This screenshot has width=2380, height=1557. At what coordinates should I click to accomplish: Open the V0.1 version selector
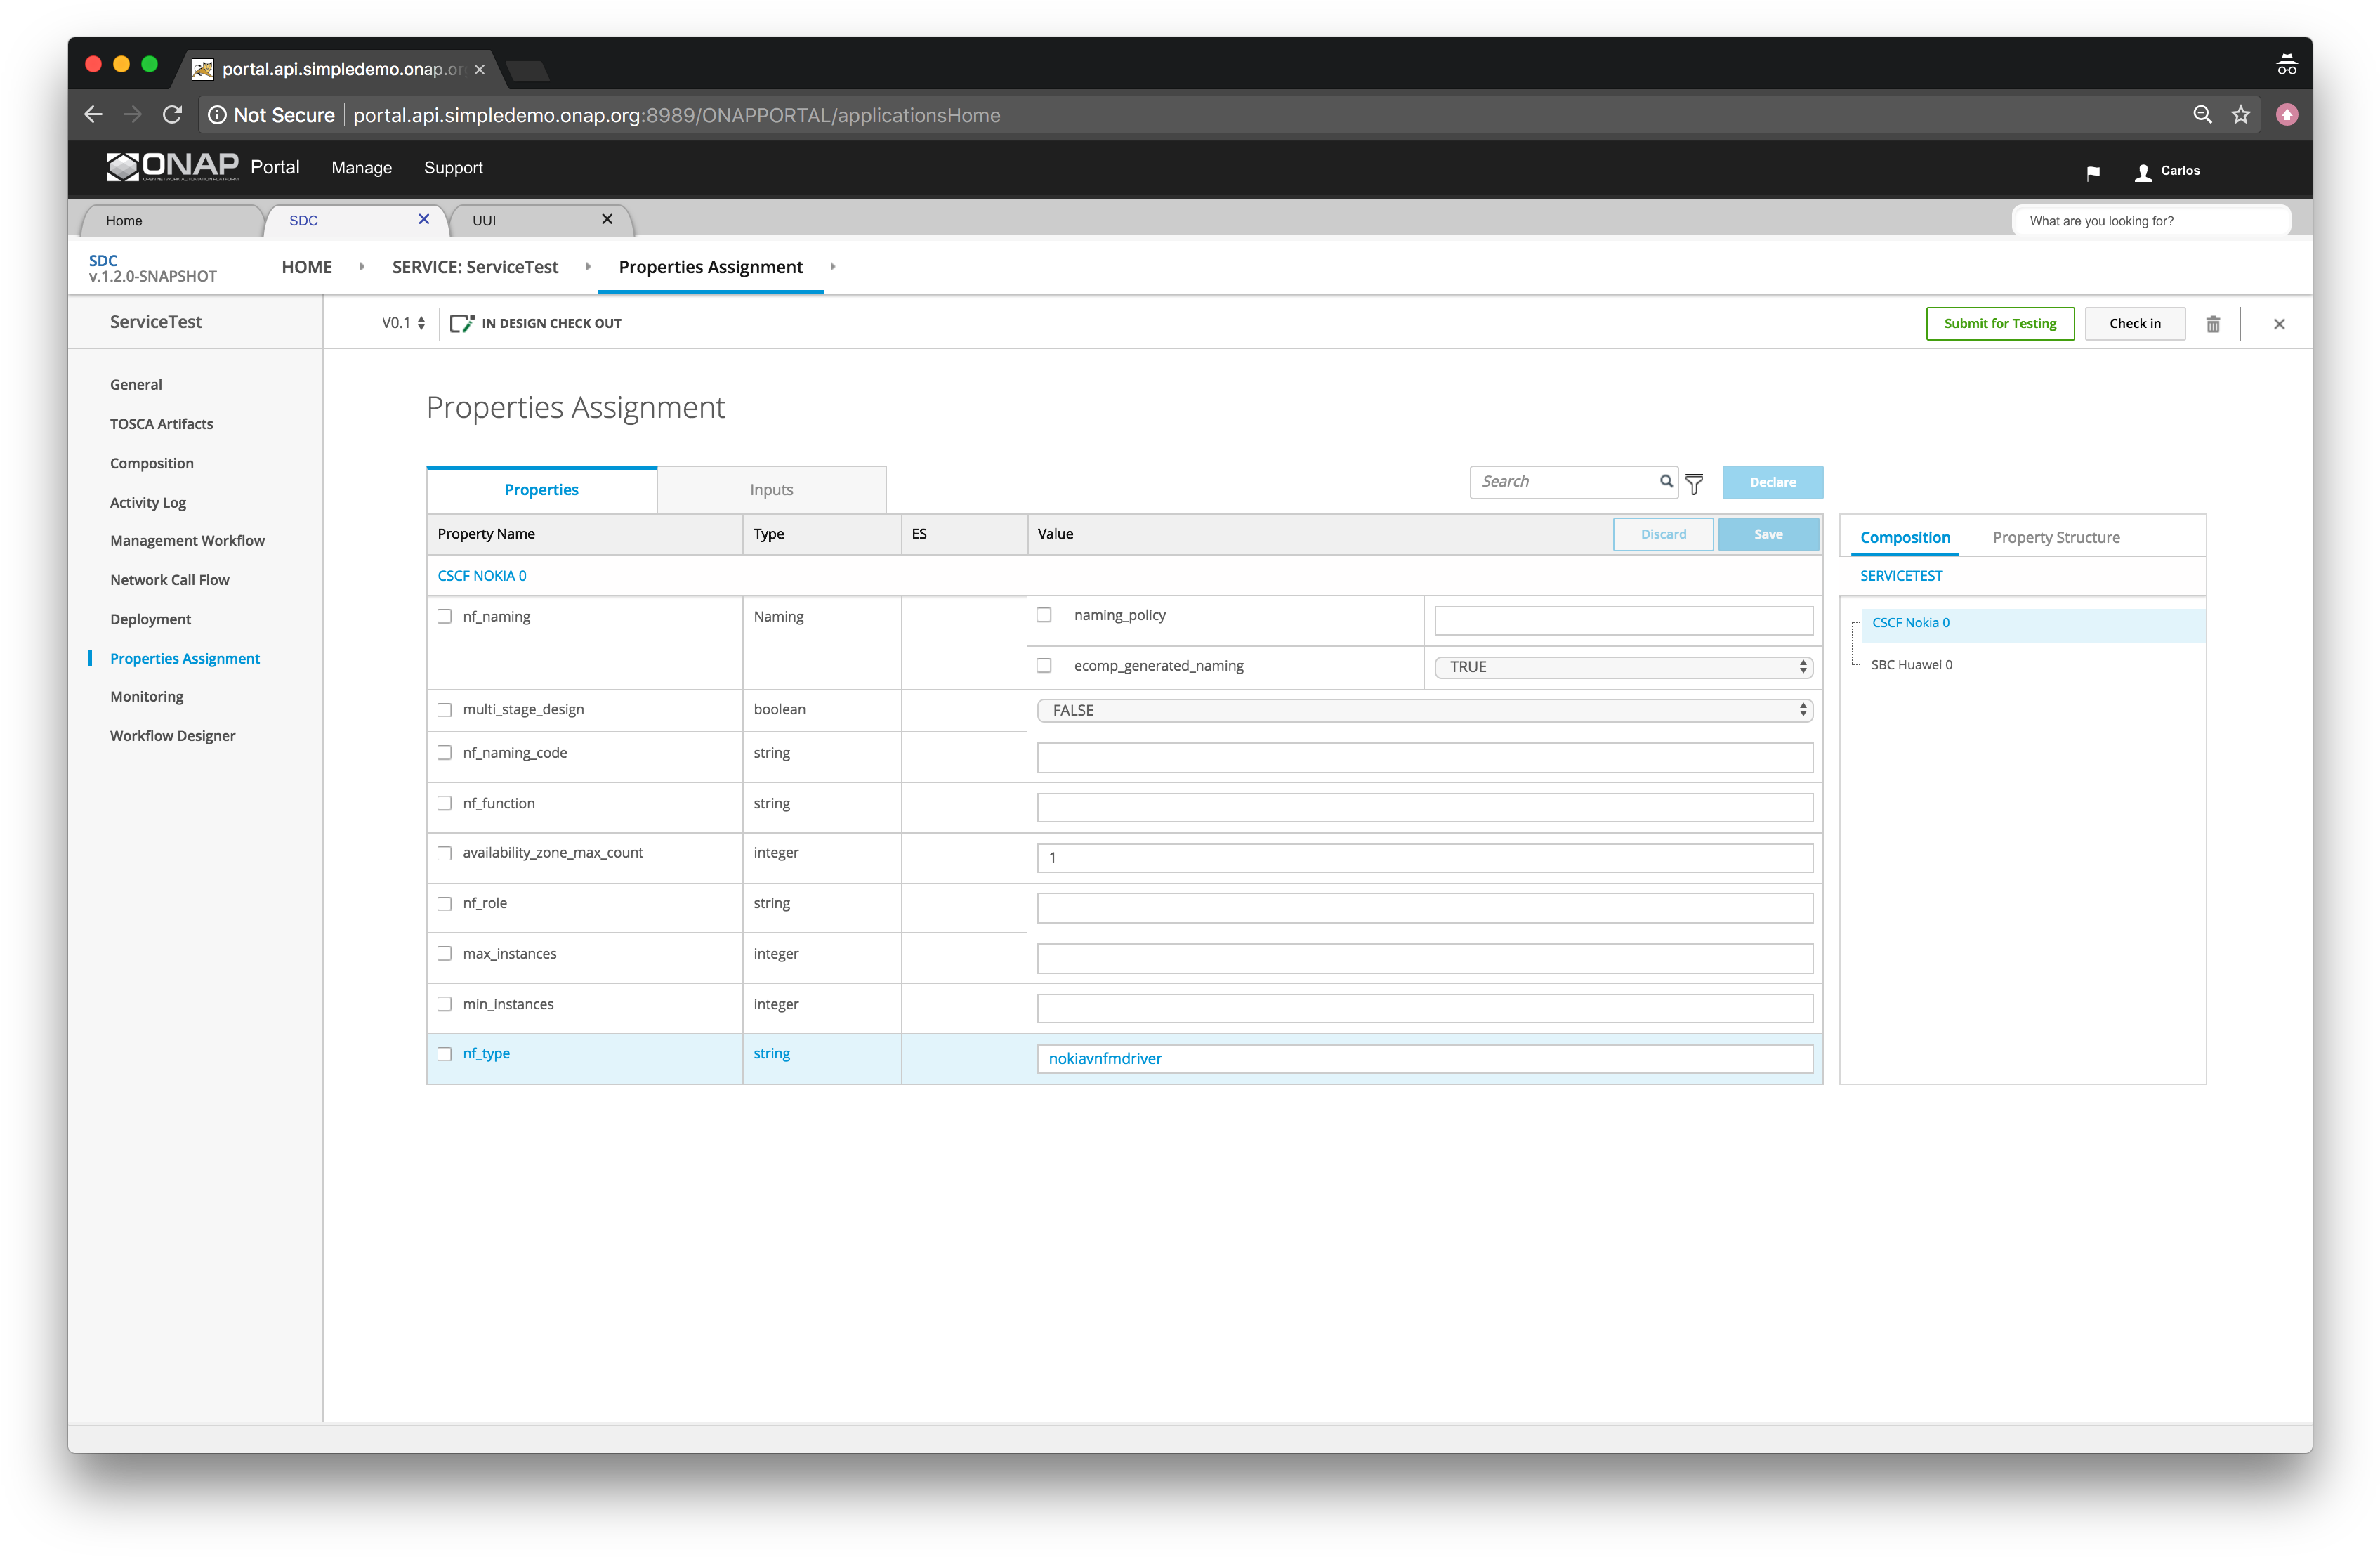pos(403,323)
